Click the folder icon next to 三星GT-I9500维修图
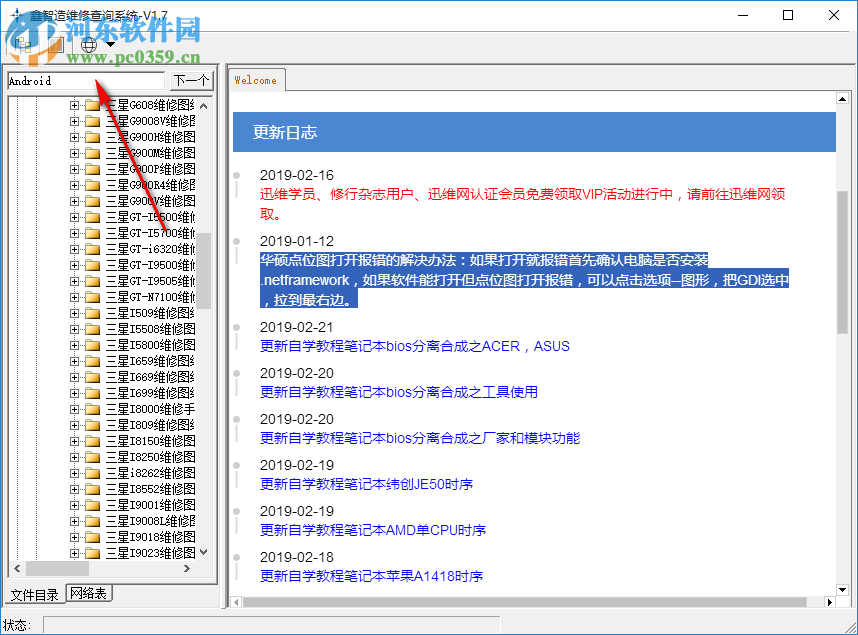 91,264
